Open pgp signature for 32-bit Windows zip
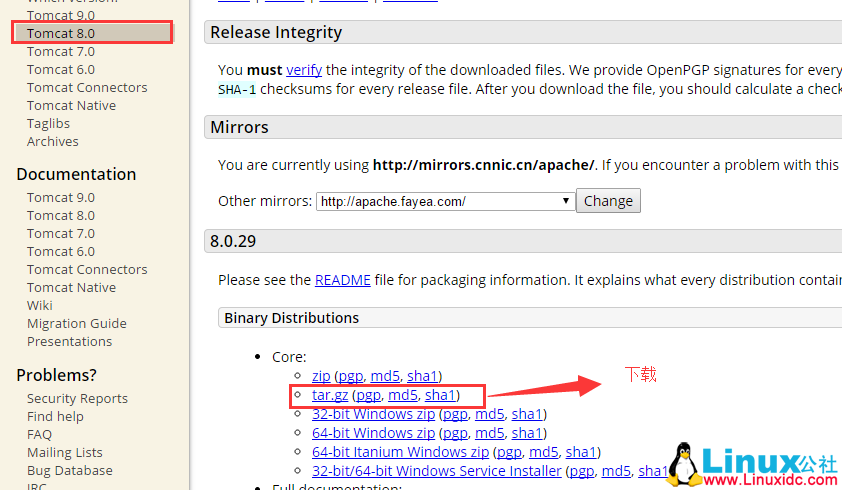This screenshot has width=842, height=490. point(455,414)
